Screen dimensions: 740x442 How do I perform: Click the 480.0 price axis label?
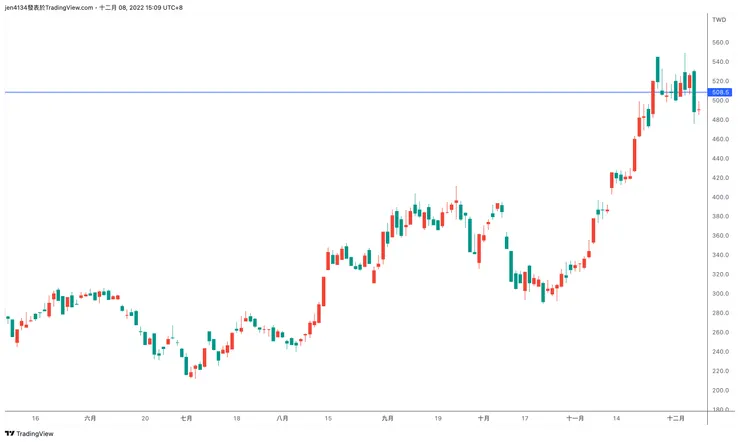(x=721, y=120)
